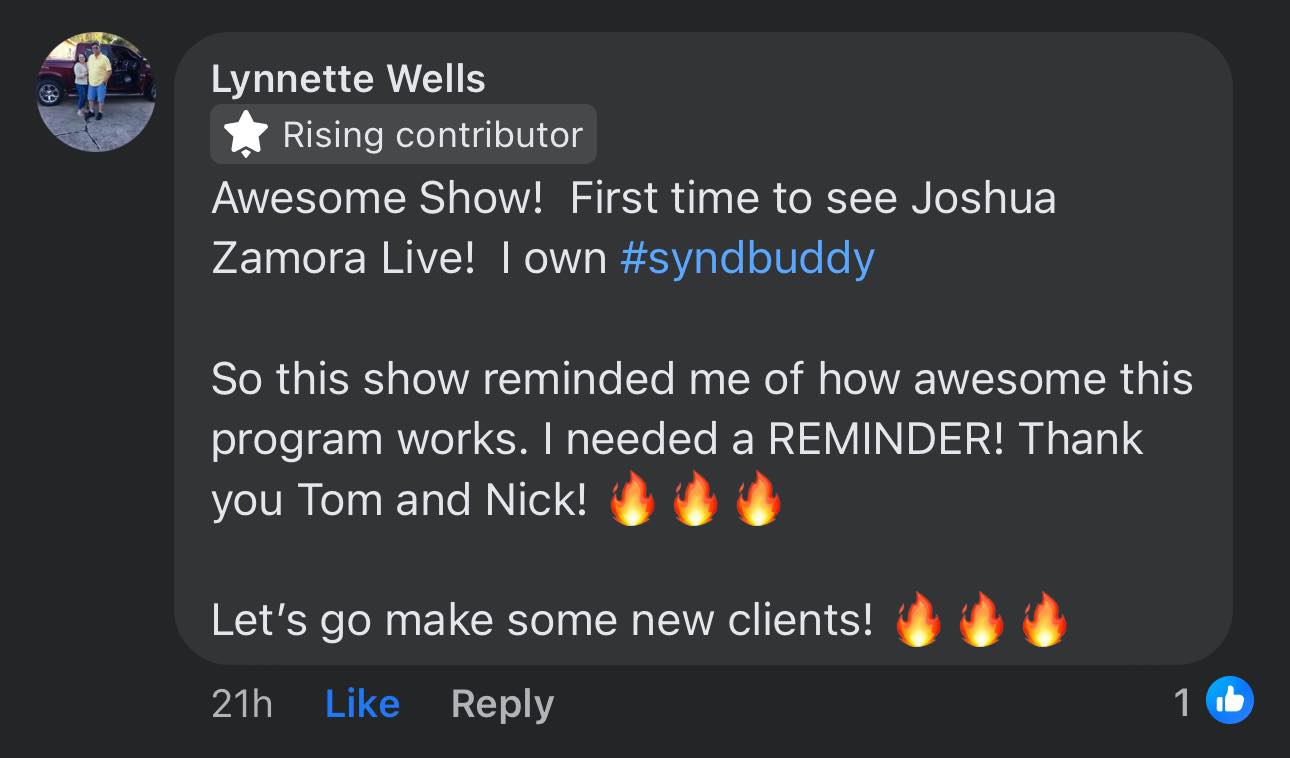Click the "Let's go make some new clients!" line
Image resolution: width=1290 pixels, height=758 pixels.
click(542, 621)
